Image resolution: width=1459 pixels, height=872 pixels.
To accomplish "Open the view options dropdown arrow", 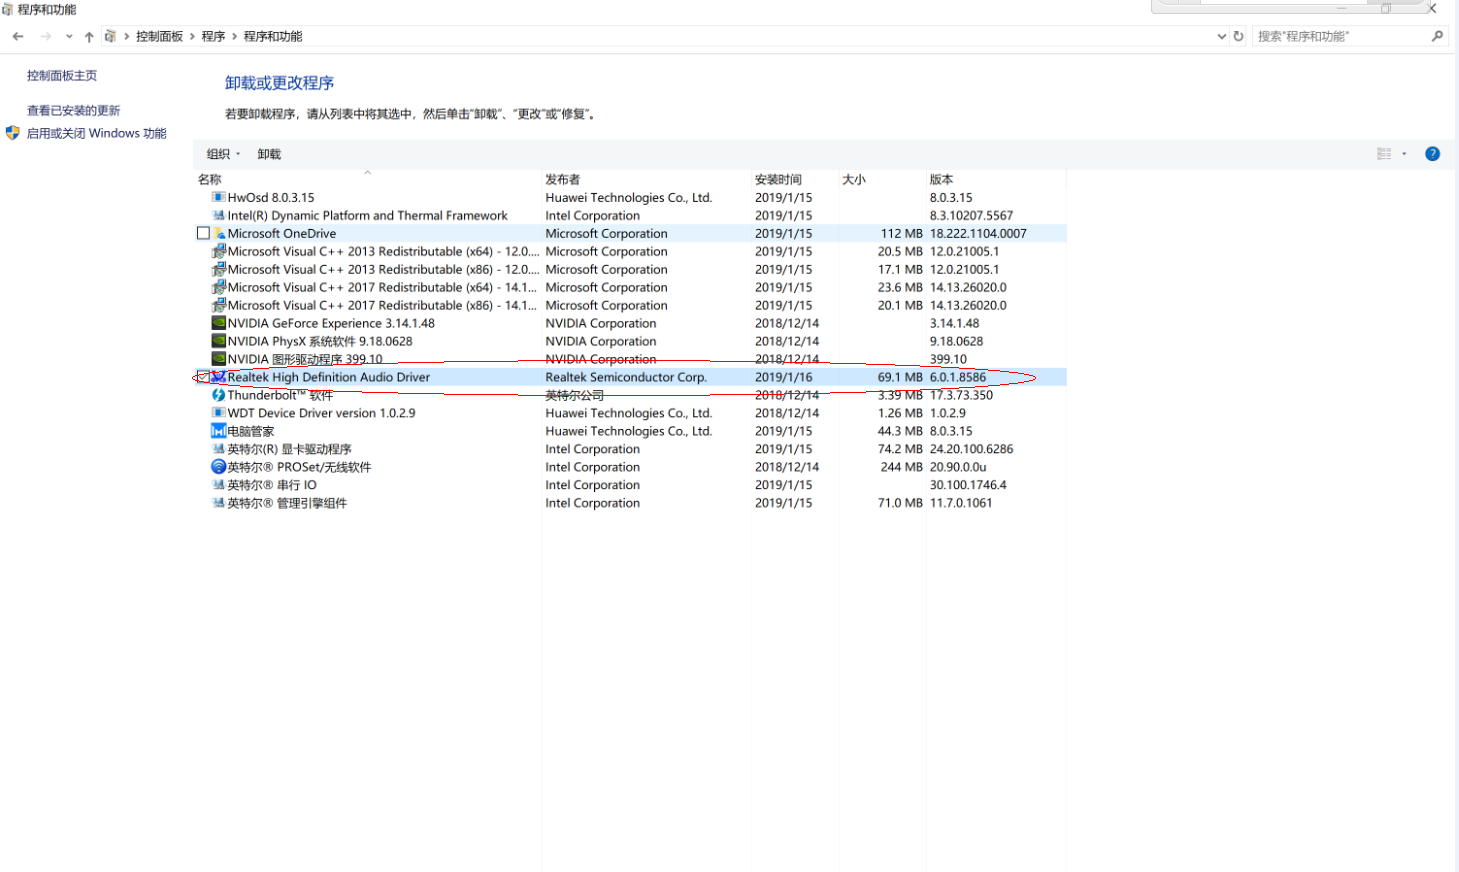I will click(1404, 154).
